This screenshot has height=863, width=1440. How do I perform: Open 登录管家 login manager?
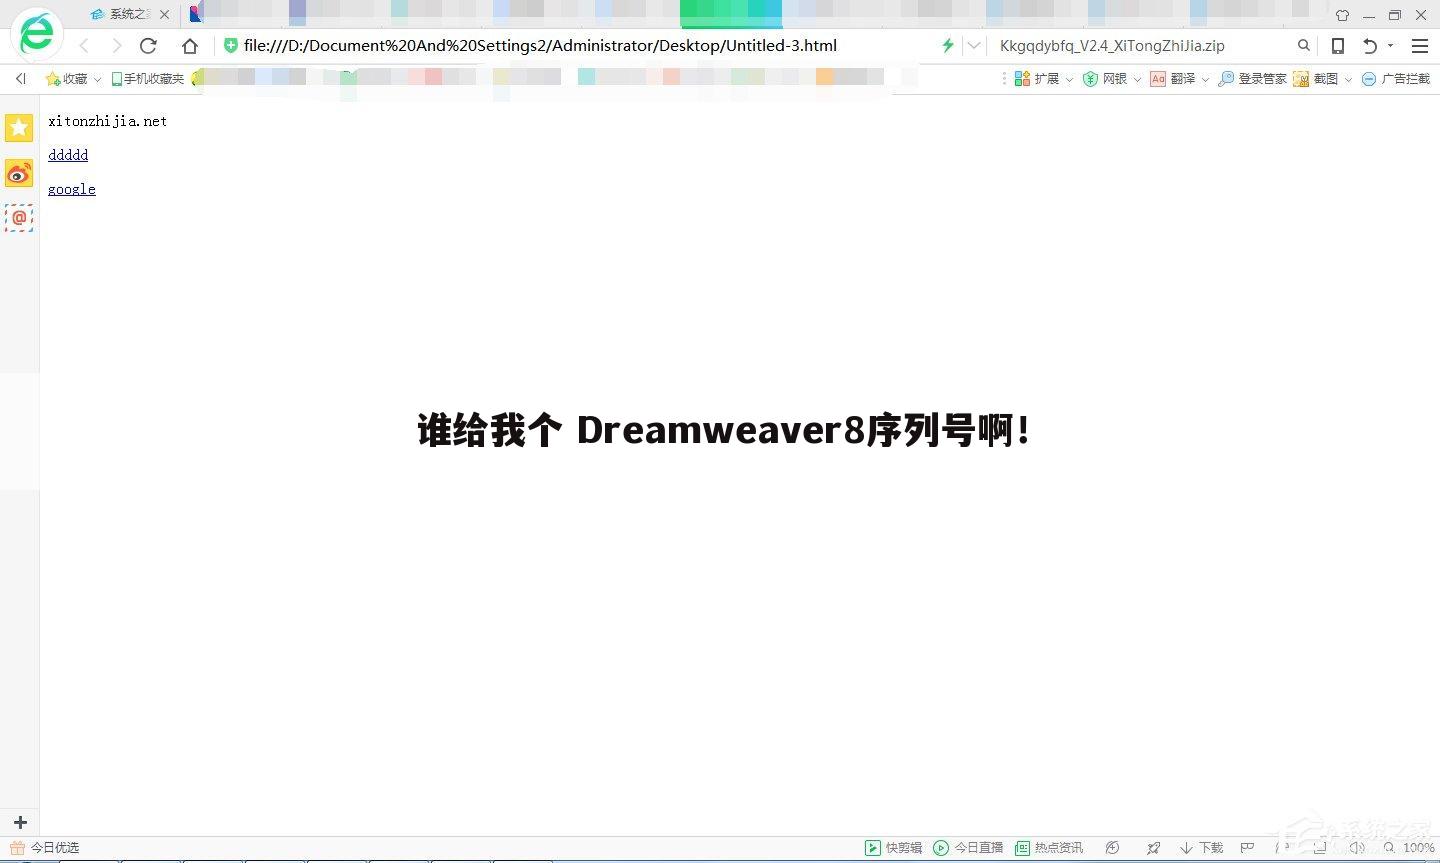tap(1252, 78)
